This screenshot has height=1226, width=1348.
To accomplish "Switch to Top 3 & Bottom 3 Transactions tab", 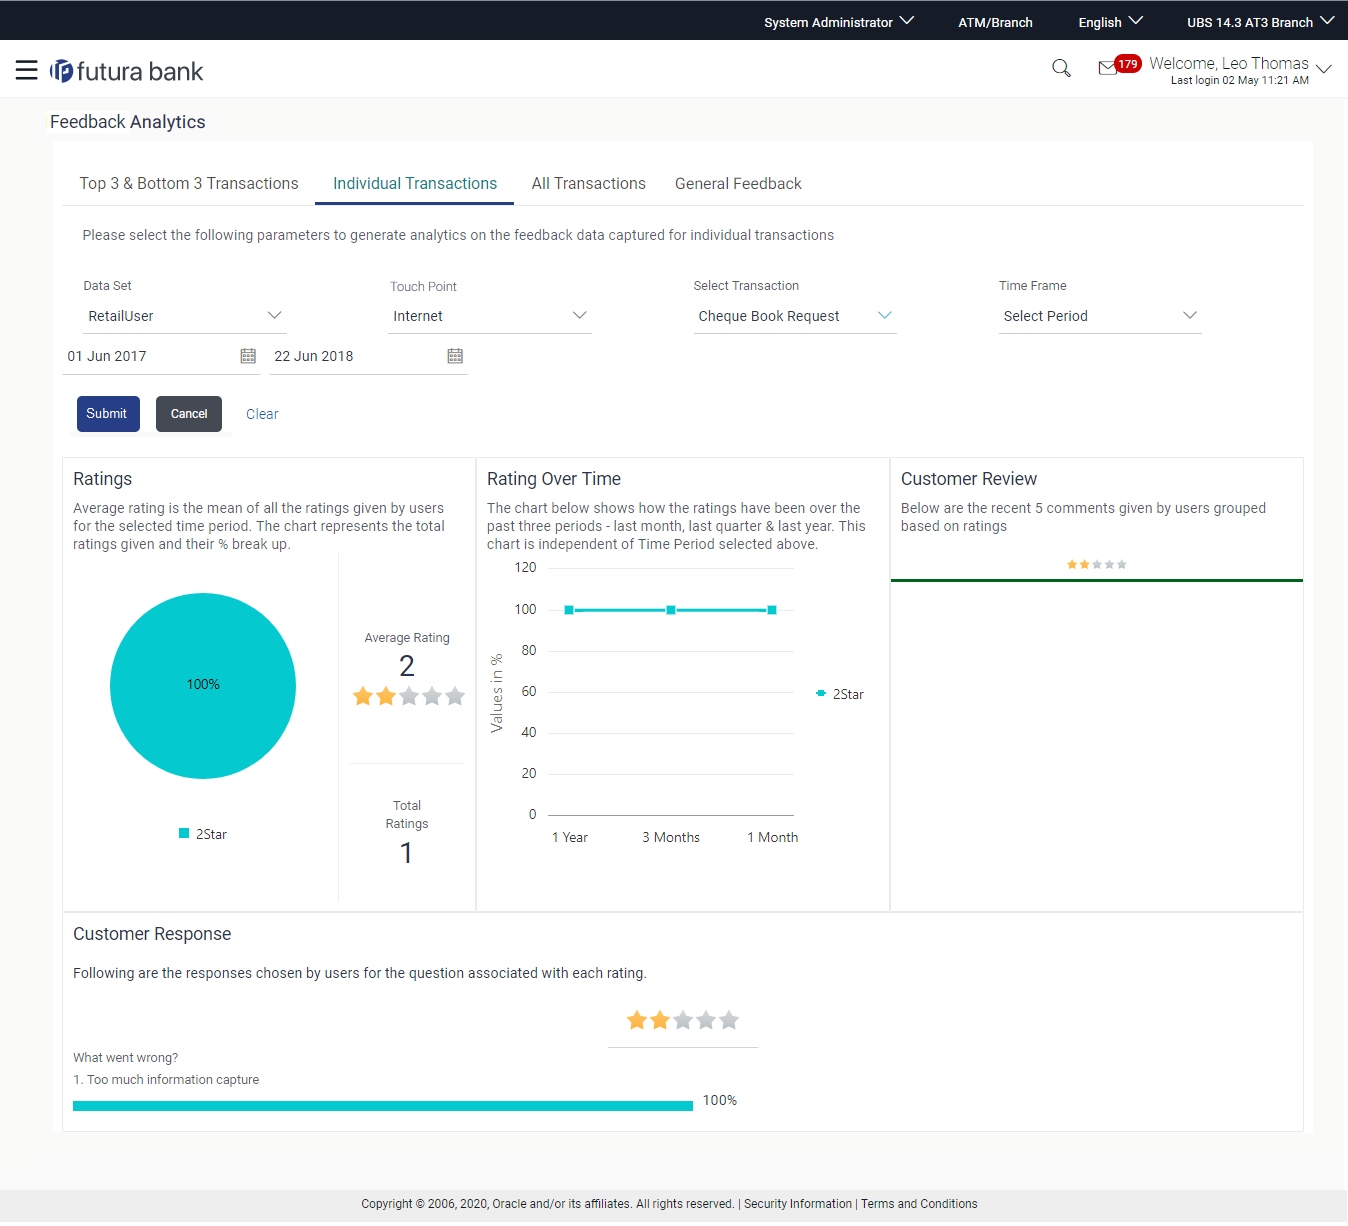I will pos(189,184).
